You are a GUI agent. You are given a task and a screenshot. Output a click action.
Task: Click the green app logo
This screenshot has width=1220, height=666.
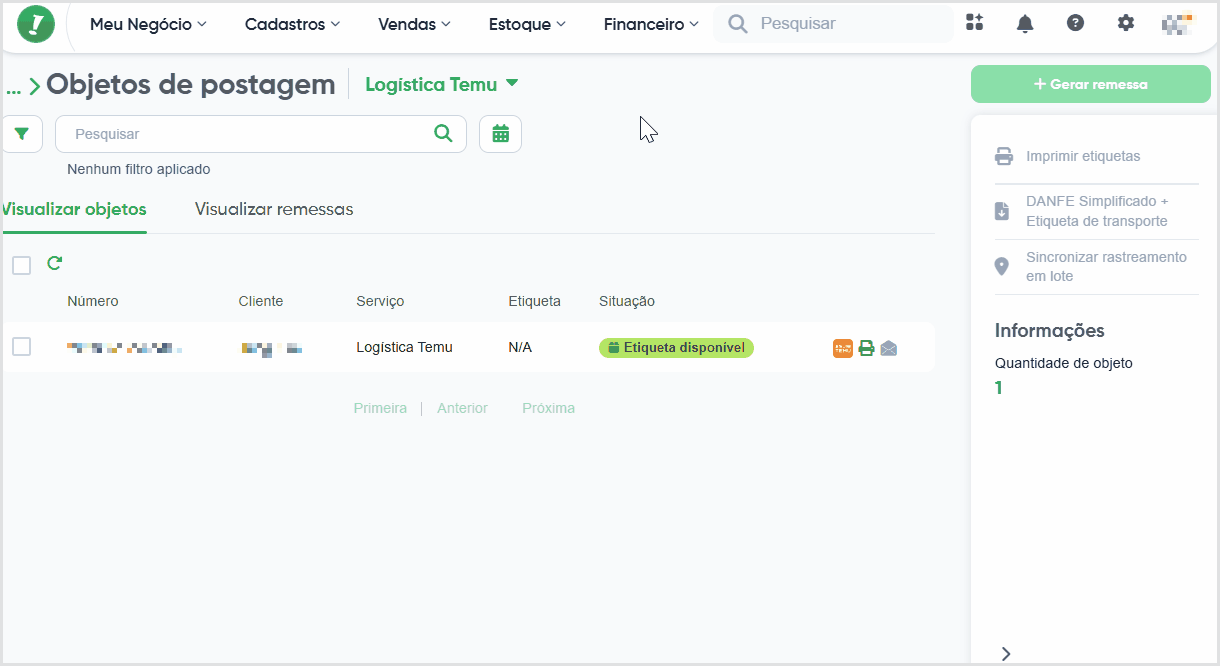pos(36,24)
